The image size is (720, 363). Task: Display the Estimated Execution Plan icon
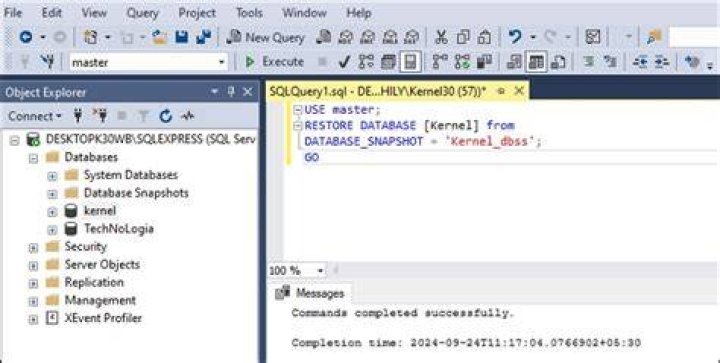(366, 61)
